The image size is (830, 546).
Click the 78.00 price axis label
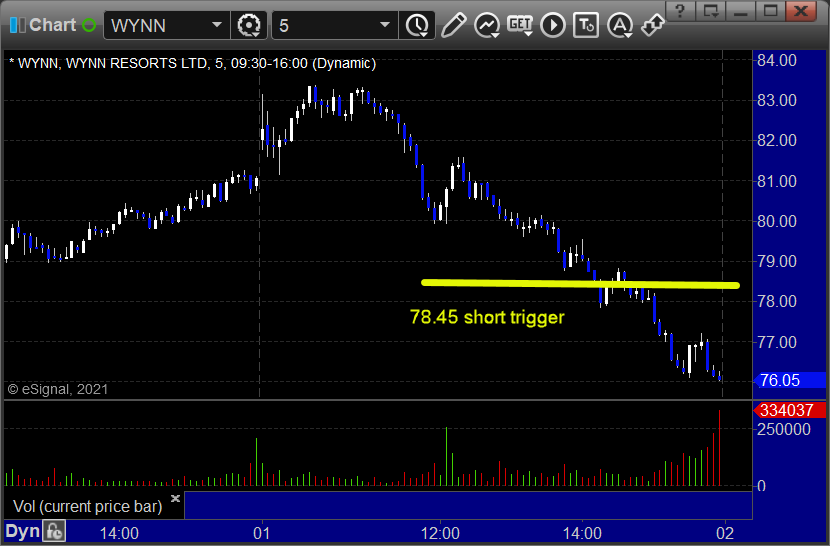(777, 301)
